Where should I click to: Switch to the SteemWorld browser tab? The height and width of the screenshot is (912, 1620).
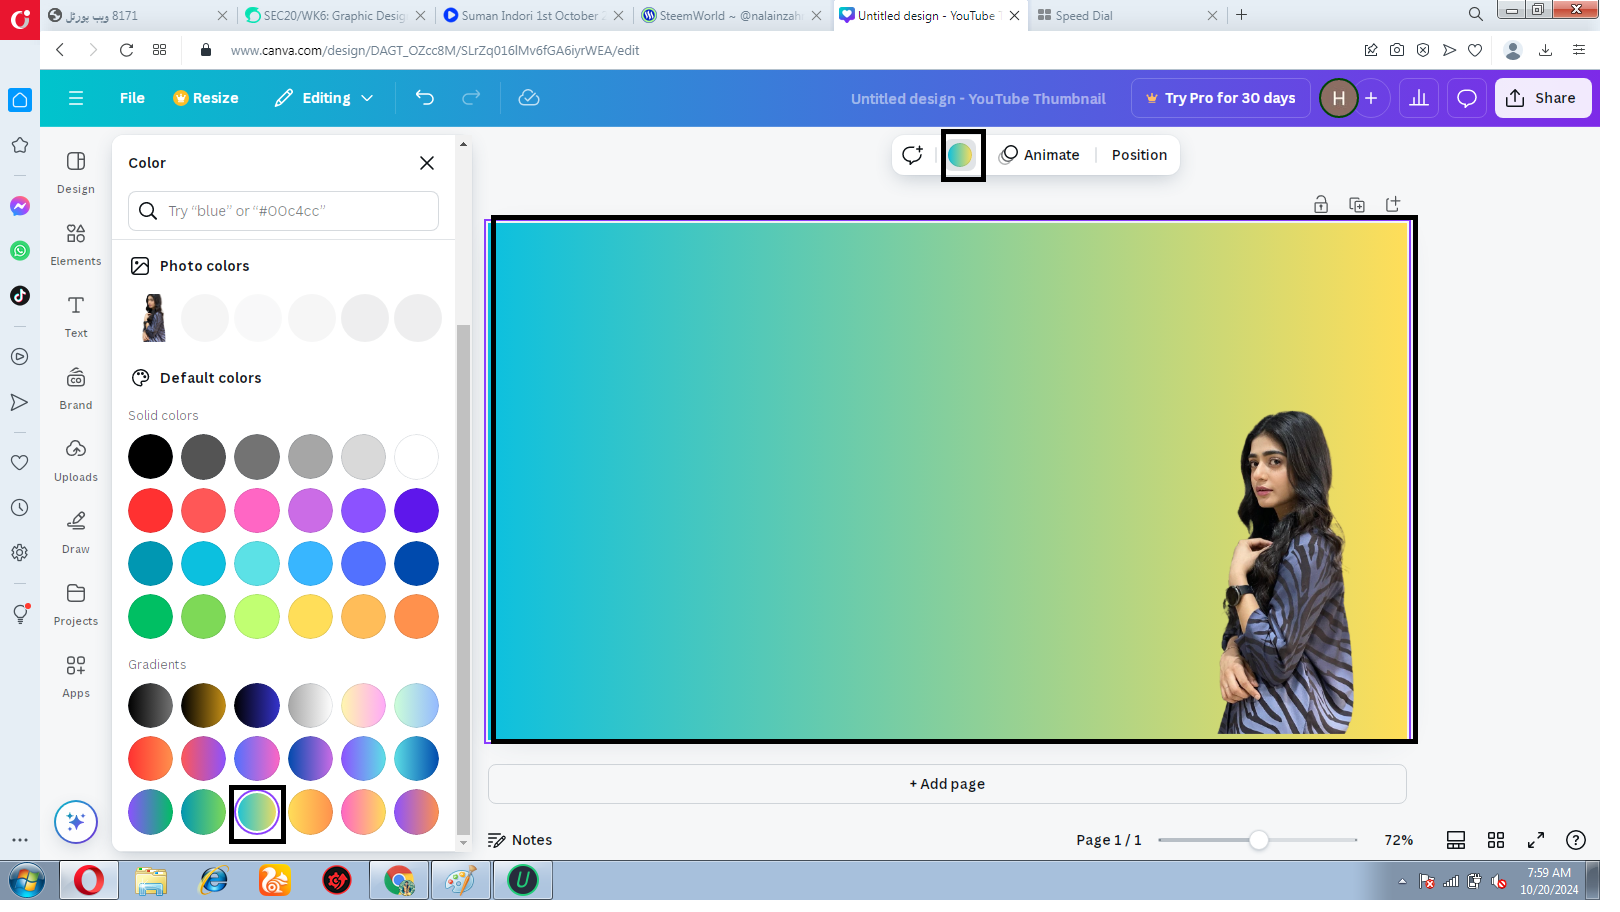coord(731,15)
